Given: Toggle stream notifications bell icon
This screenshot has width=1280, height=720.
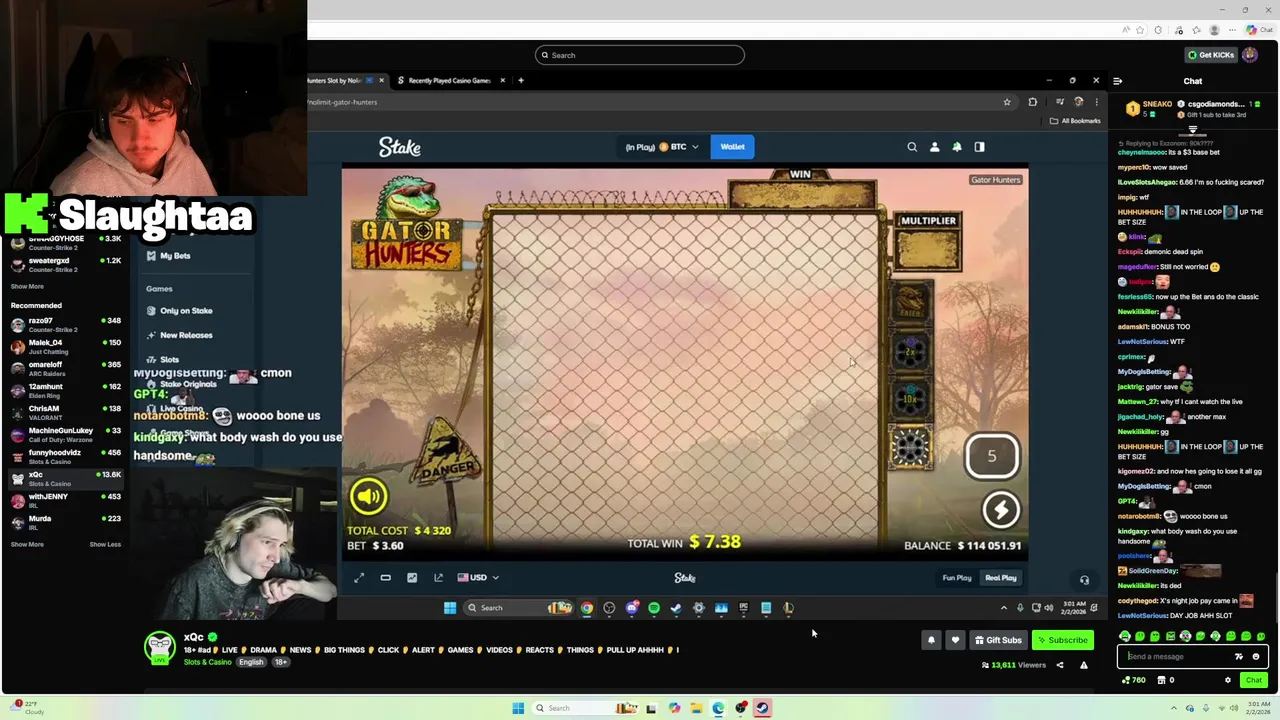Looking at the screenshot, I should [x=931, y=640].
